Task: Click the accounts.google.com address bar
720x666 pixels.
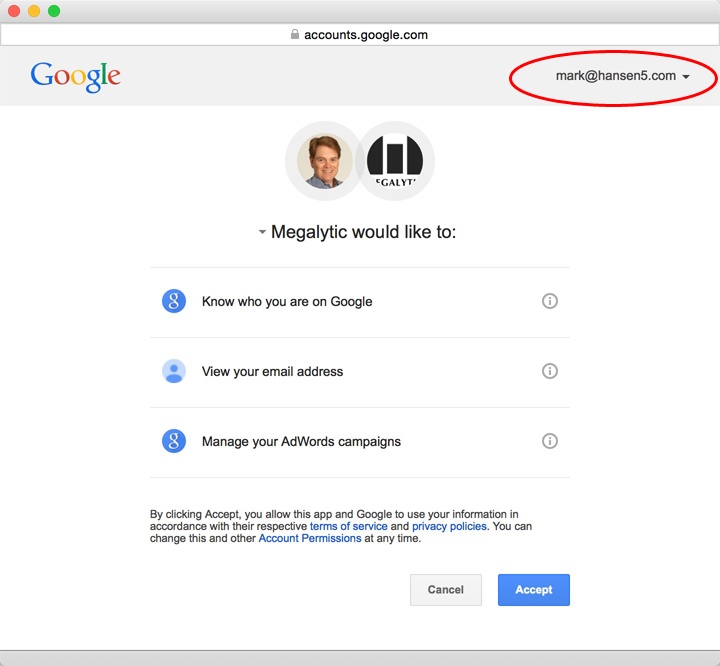Action: click(x=360, y=35)
